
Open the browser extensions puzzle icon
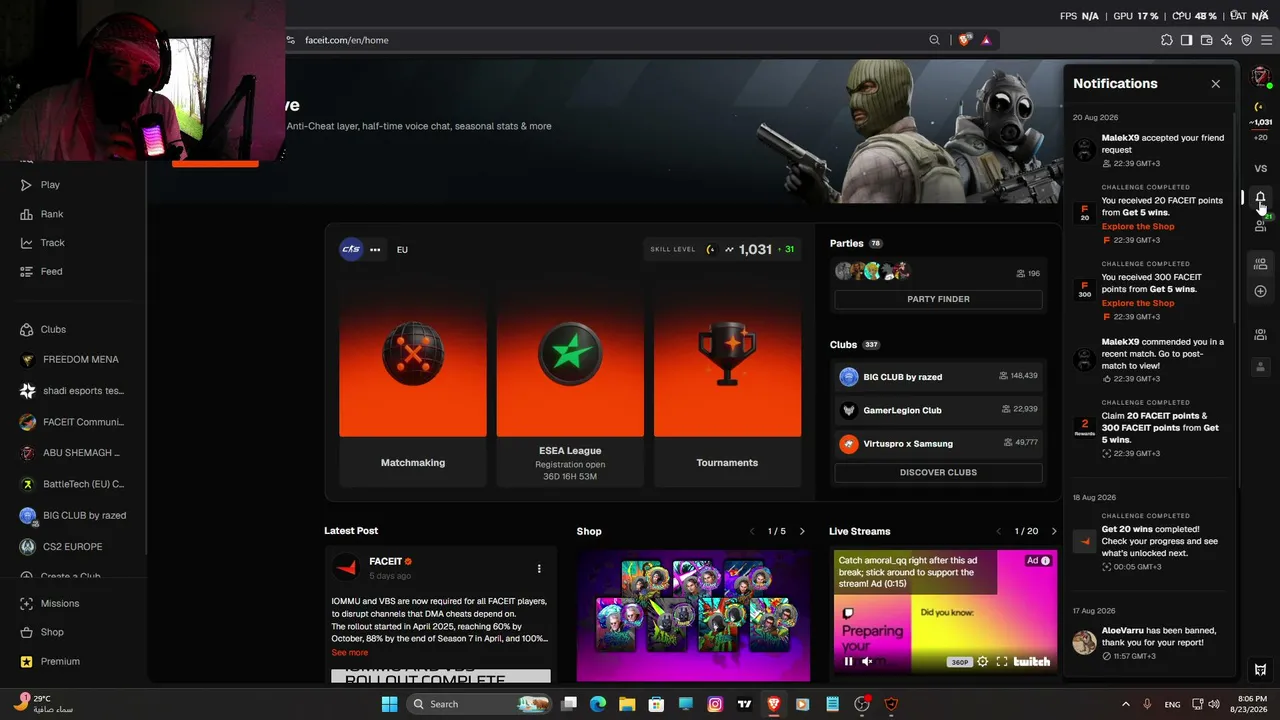[1167, 40]
